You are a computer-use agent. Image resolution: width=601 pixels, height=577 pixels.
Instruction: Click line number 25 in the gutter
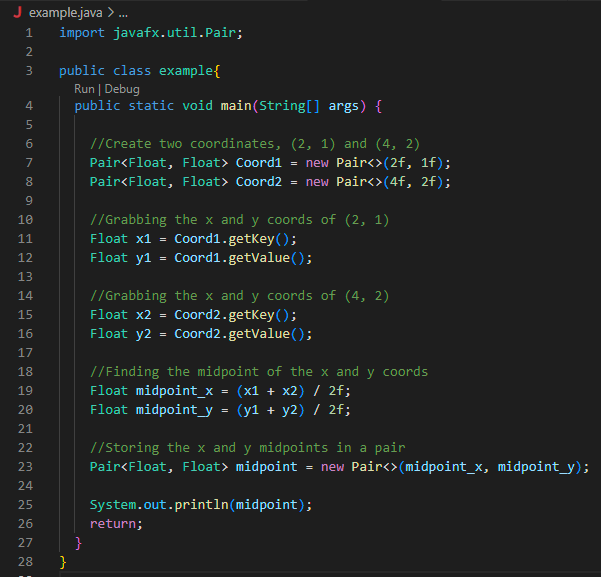[26, 504]
